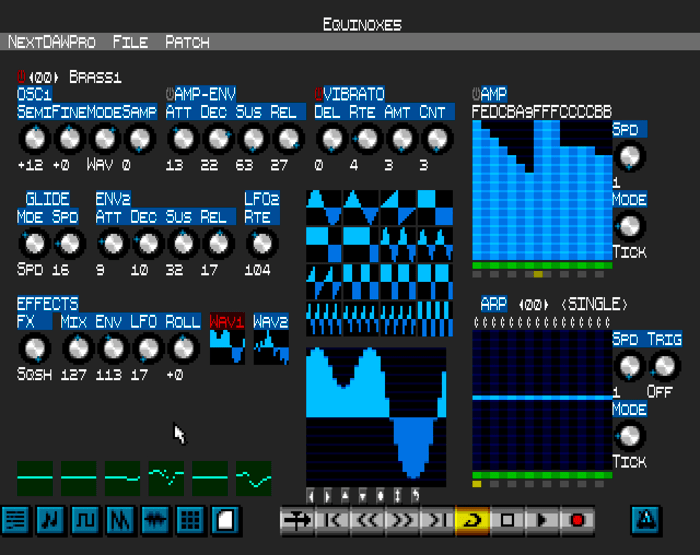The width and height of the screenshot is (700, 555).
Task: Toggle the AMP table power icon
Action: pyautogui.click(x=476, y=94)
